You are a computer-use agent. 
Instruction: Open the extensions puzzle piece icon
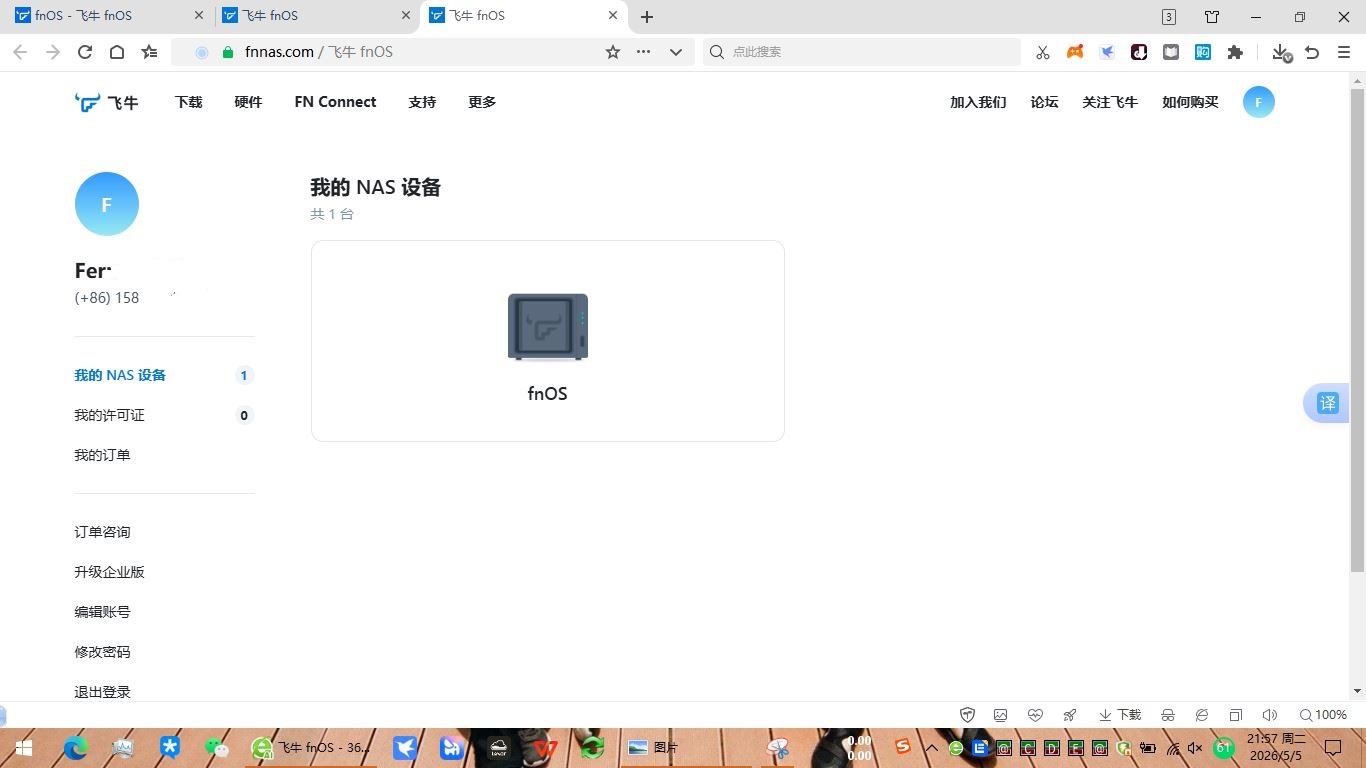(x=1235, y=52)
